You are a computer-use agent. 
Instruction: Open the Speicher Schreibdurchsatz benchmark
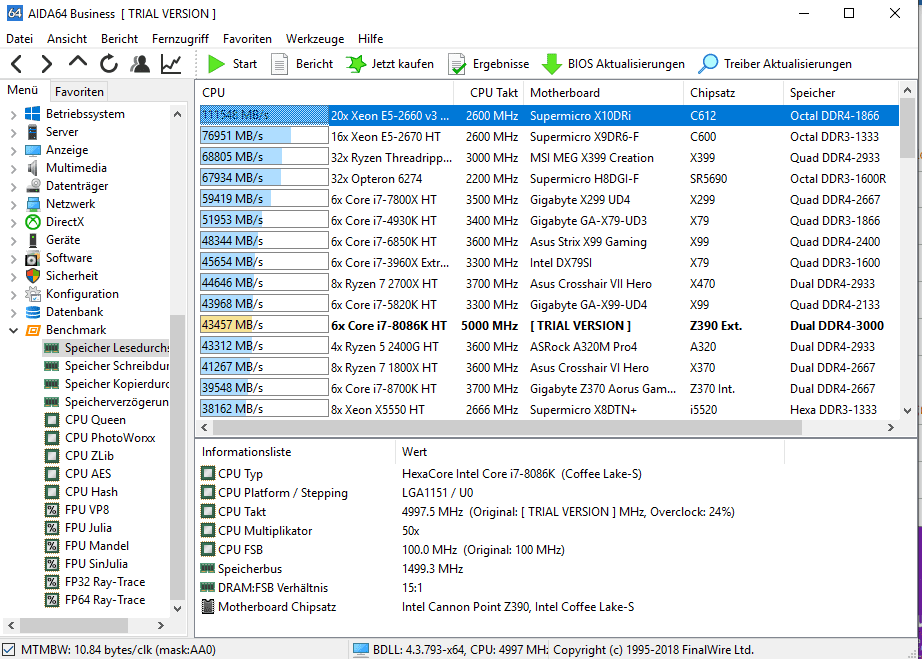point(117,366)
